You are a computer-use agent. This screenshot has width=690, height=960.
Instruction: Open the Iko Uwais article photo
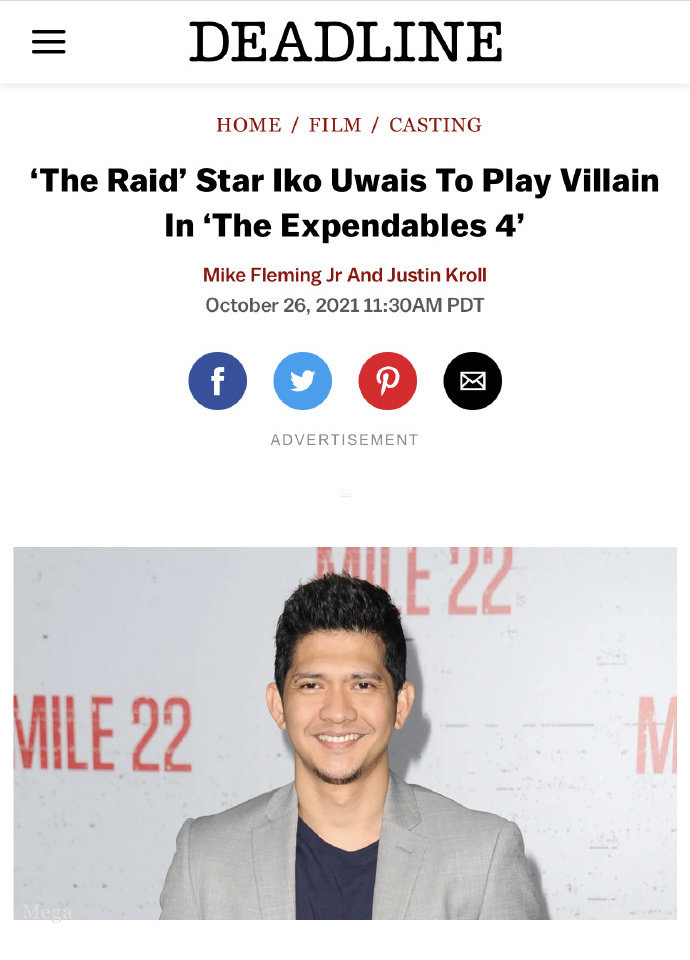pyautogui.click(x=345, y=733)
